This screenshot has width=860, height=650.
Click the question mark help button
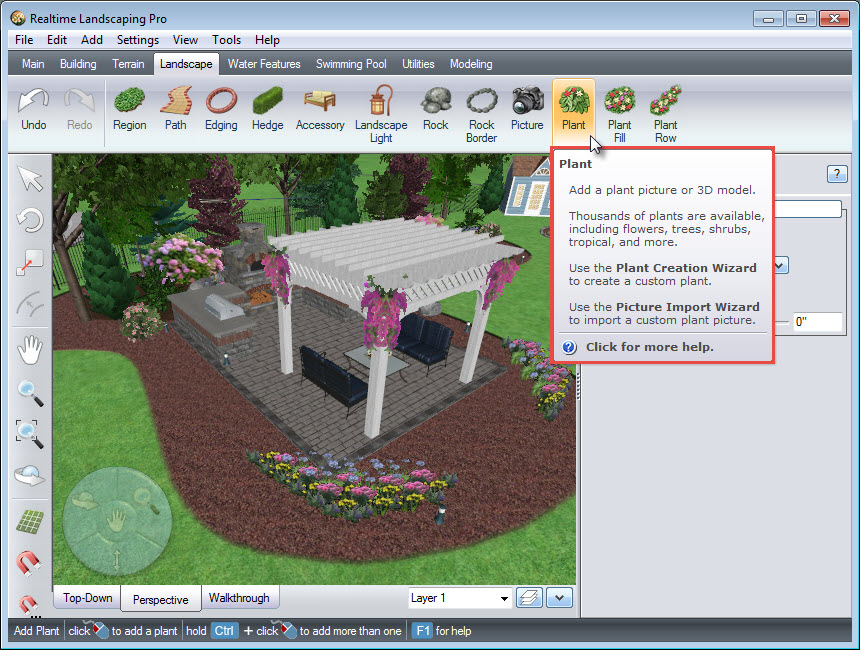[837, 174]
